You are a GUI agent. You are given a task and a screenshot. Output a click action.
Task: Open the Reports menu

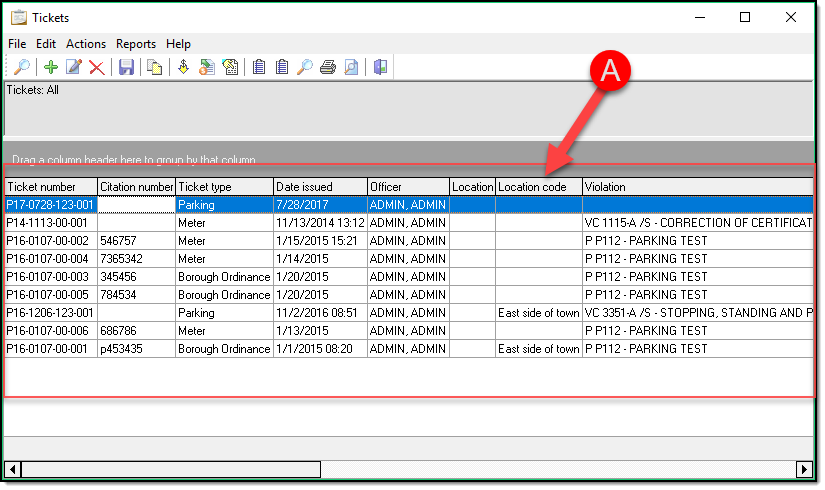click(135, 44)
